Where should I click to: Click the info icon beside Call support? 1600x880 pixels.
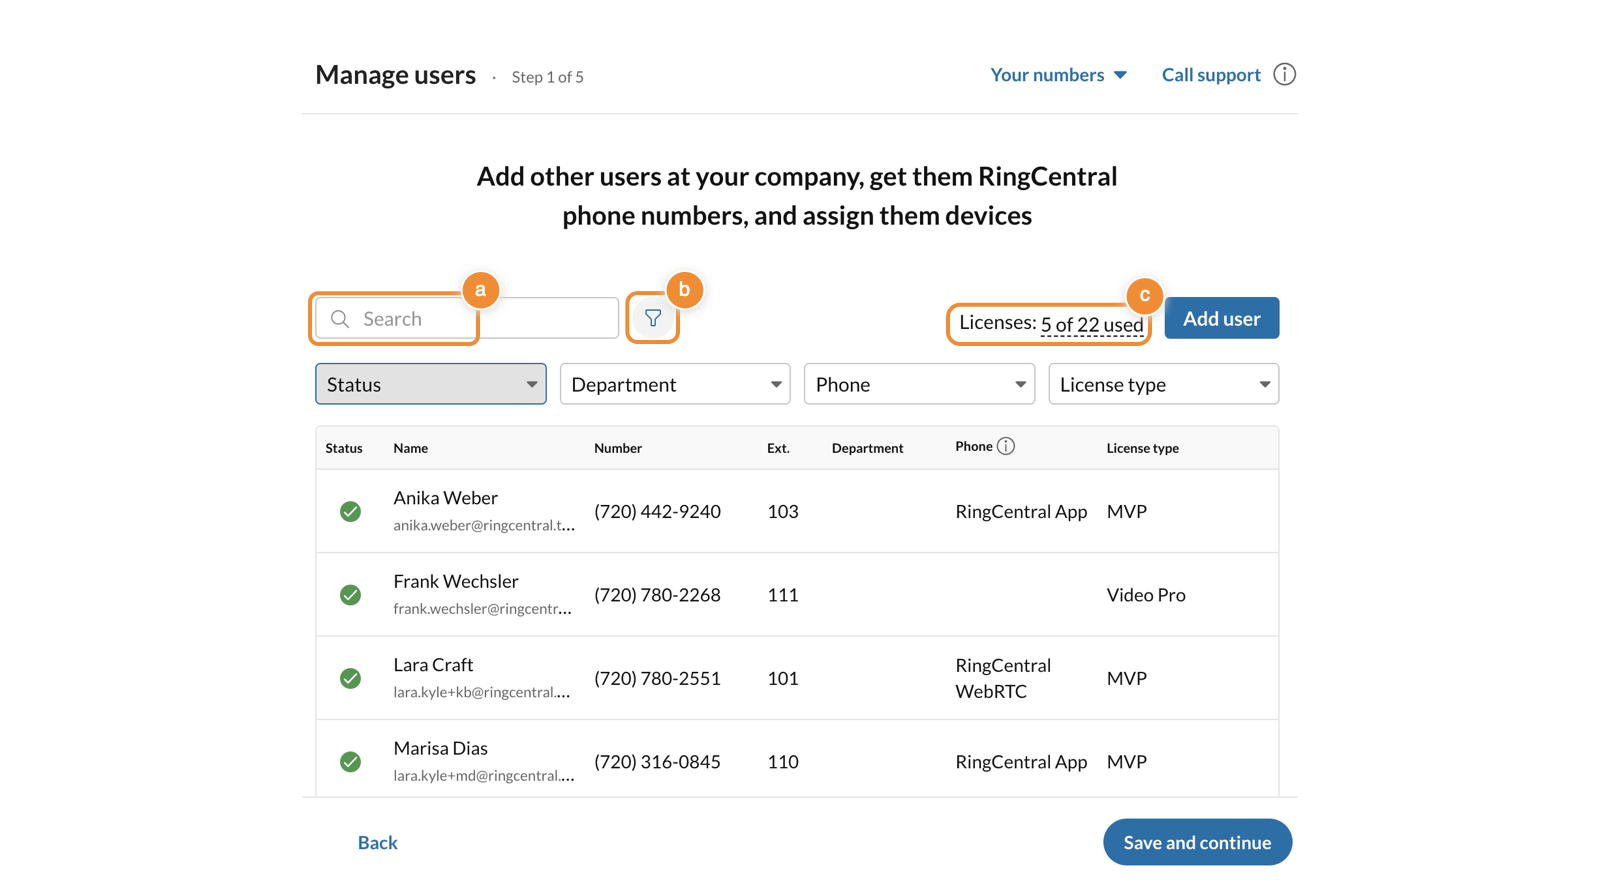[x=1284, y=75]
